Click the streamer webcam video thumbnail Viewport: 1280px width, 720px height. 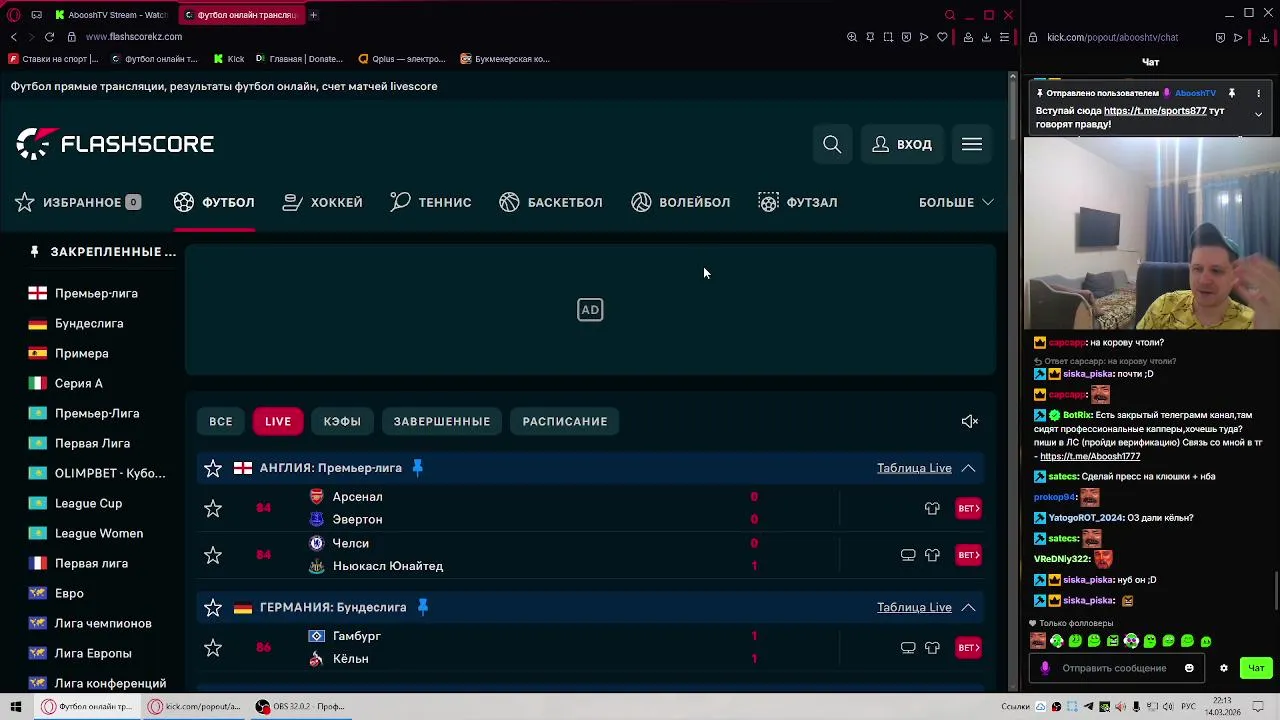point(1151,233)
